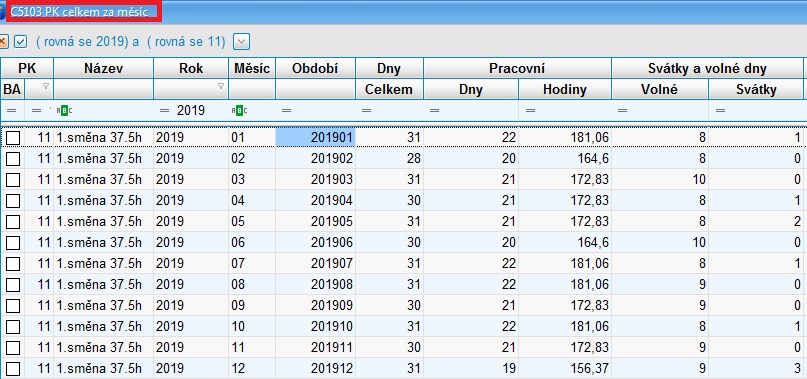The image size is (807, 379).
Task: Click the ABC operator icon in Měsíc filter cell
Action: pyautogui.click(x=239, y=110)
